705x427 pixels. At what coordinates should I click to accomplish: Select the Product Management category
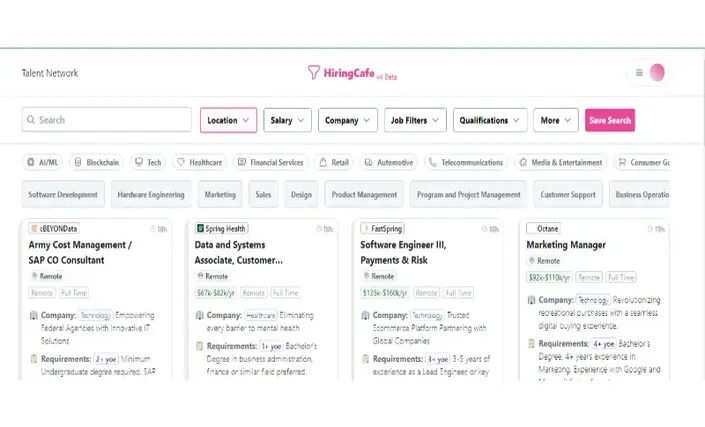[x=364, y=194]
